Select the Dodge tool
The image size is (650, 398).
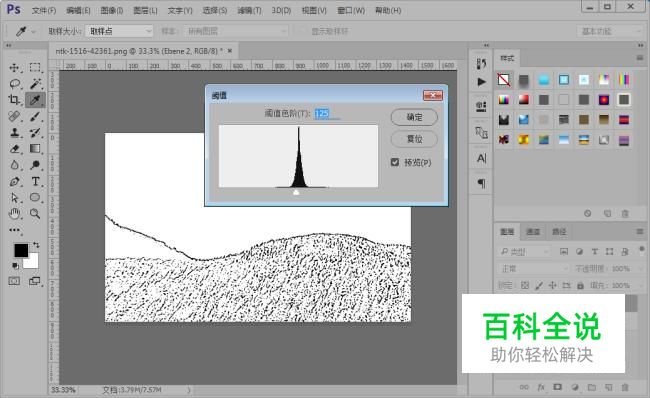click(x=35, y=165)
